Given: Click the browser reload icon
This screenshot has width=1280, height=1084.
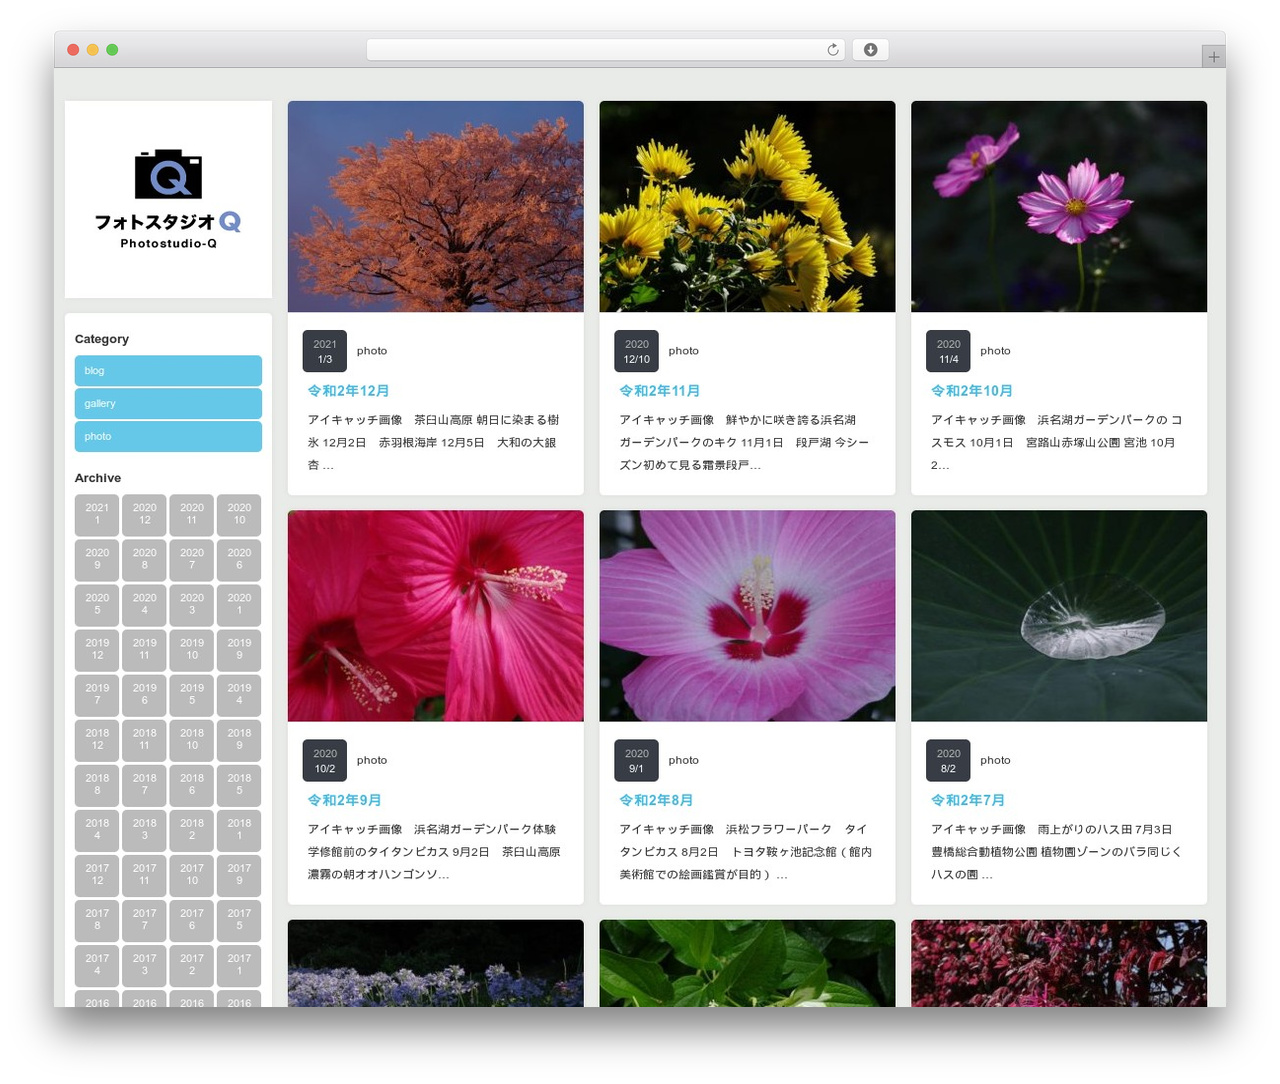Looking at the screenshot, I should (x=832, y=50).
